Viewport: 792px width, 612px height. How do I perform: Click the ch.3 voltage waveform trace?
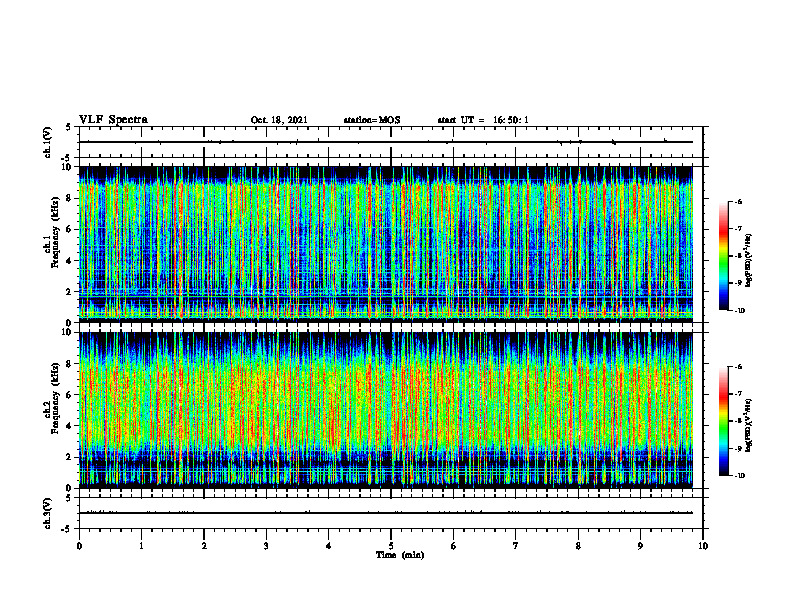pyautogui.click(x=386, y=513)
